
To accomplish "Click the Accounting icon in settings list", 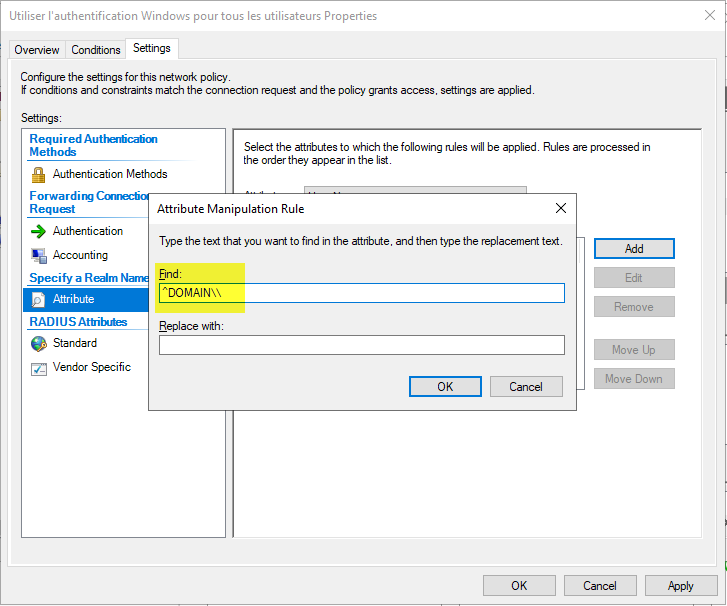I will 39,256.
